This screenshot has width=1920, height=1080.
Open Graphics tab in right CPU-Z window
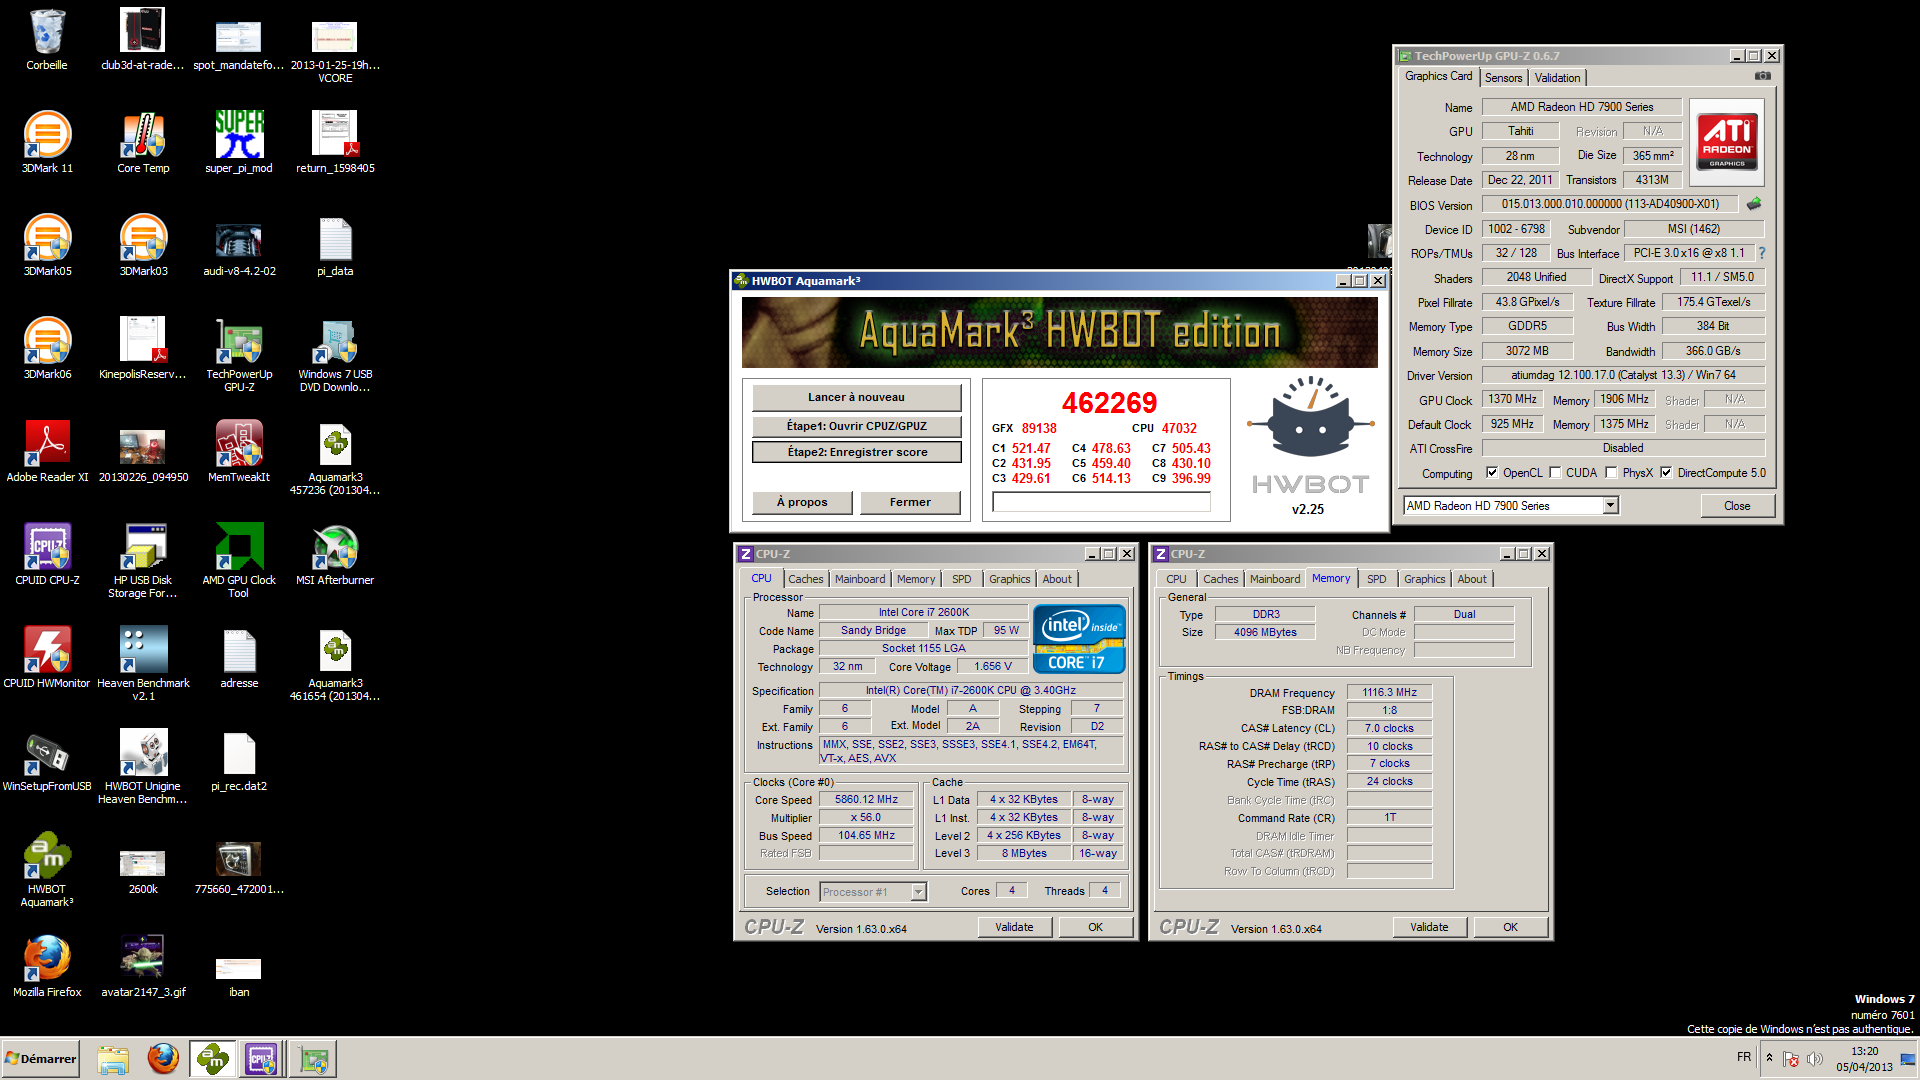click(x=1425, y=579)
